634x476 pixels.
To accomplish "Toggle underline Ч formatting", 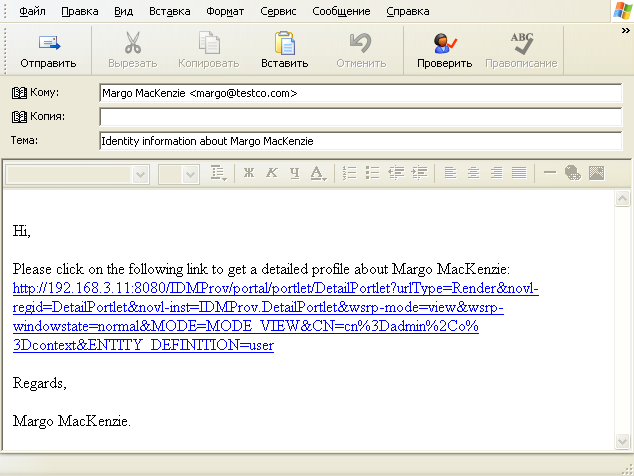I will tap(295, 173).
